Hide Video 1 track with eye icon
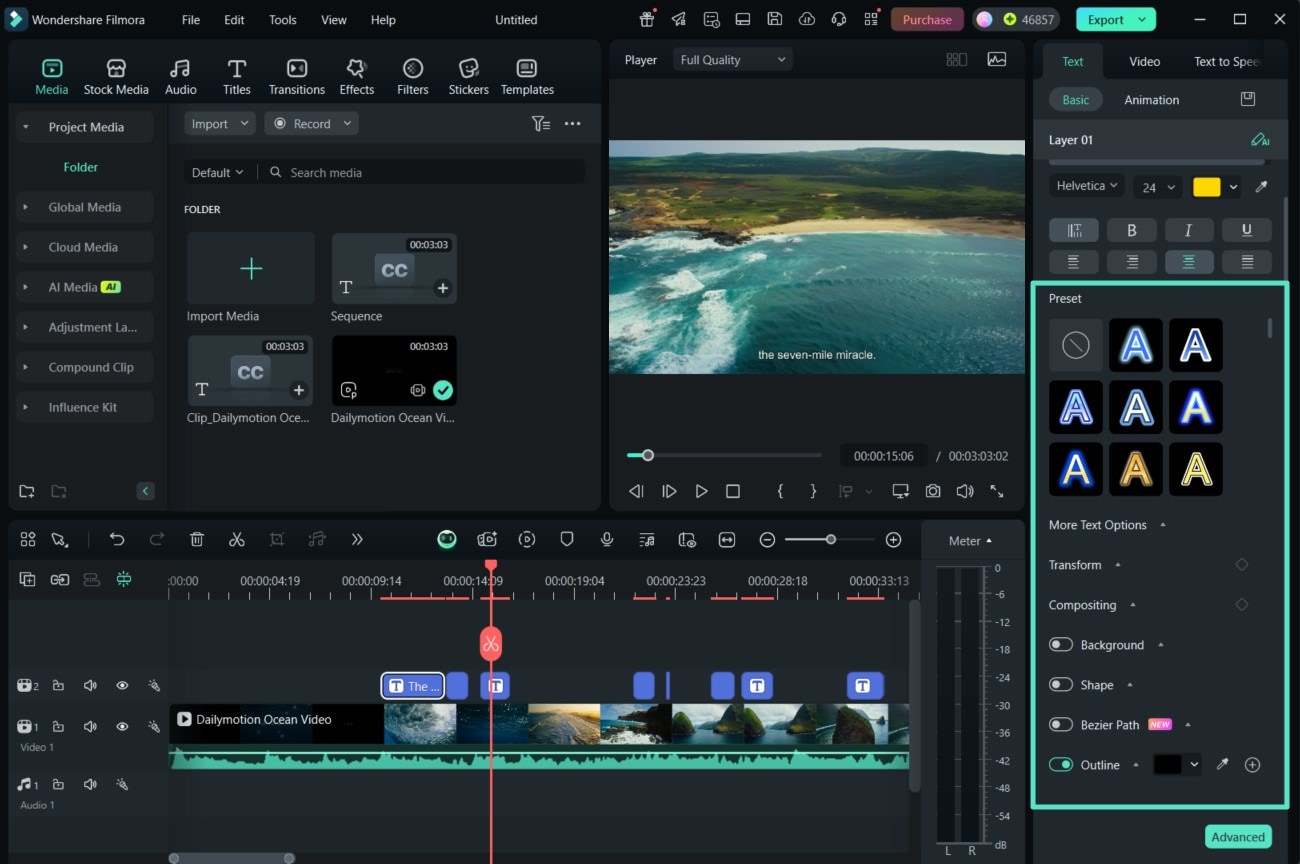Image resolution: width=1300 pixels, height=864 pixels. (x=122, y=726)
